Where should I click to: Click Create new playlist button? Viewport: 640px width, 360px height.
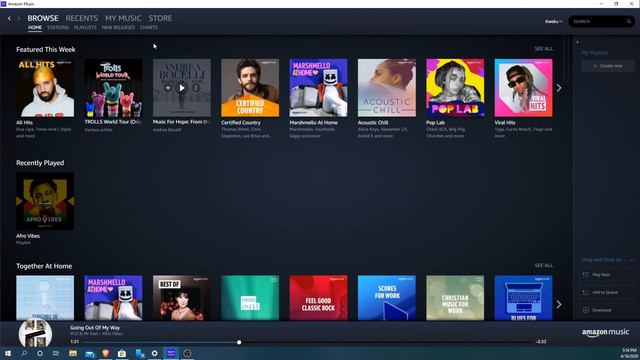click(608, 66)
